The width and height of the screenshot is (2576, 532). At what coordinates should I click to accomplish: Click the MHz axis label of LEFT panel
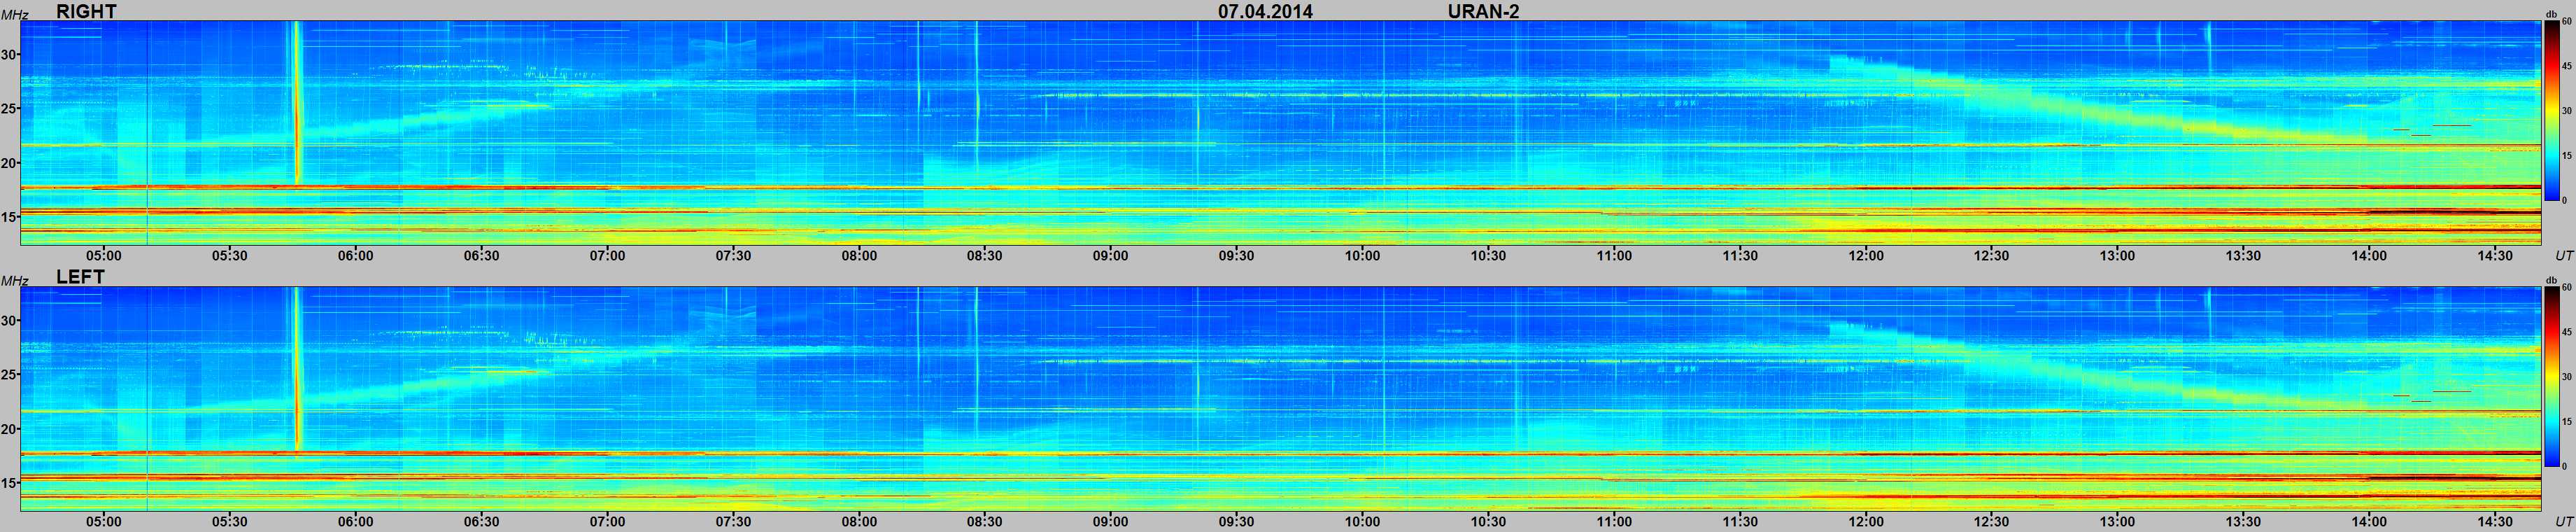pyautogui.click(x=14, y=281)
